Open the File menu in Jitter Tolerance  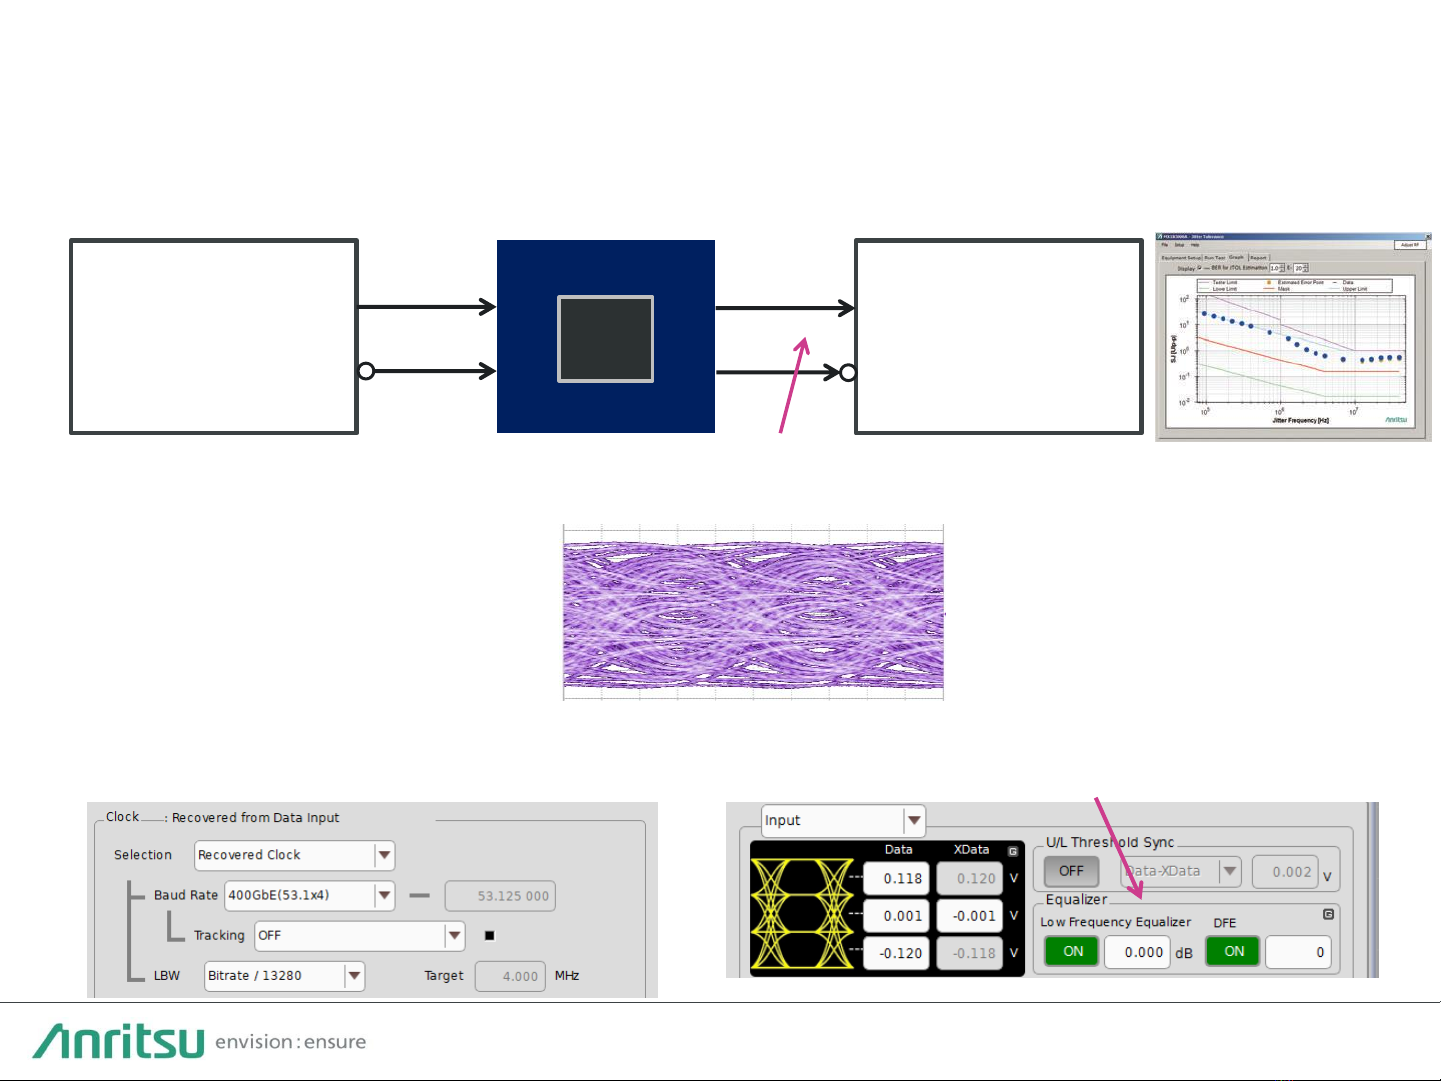coord(1165,245)
